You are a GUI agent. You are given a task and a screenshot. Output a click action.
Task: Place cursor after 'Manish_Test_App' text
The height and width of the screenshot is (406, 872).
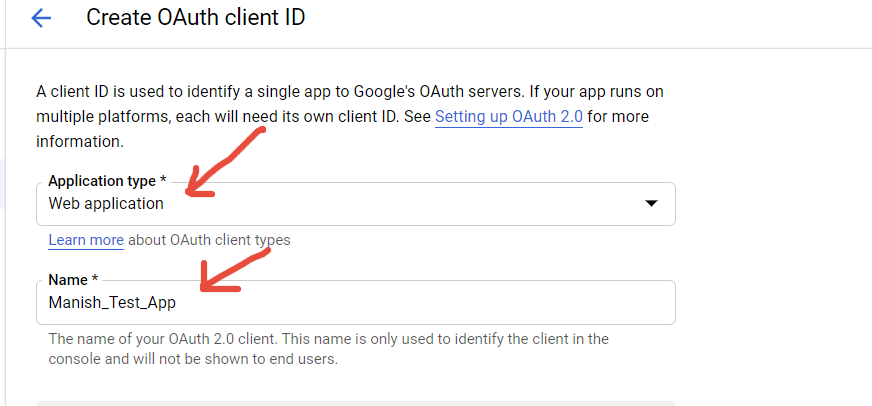pyautogui.click(x=177, y=302)
